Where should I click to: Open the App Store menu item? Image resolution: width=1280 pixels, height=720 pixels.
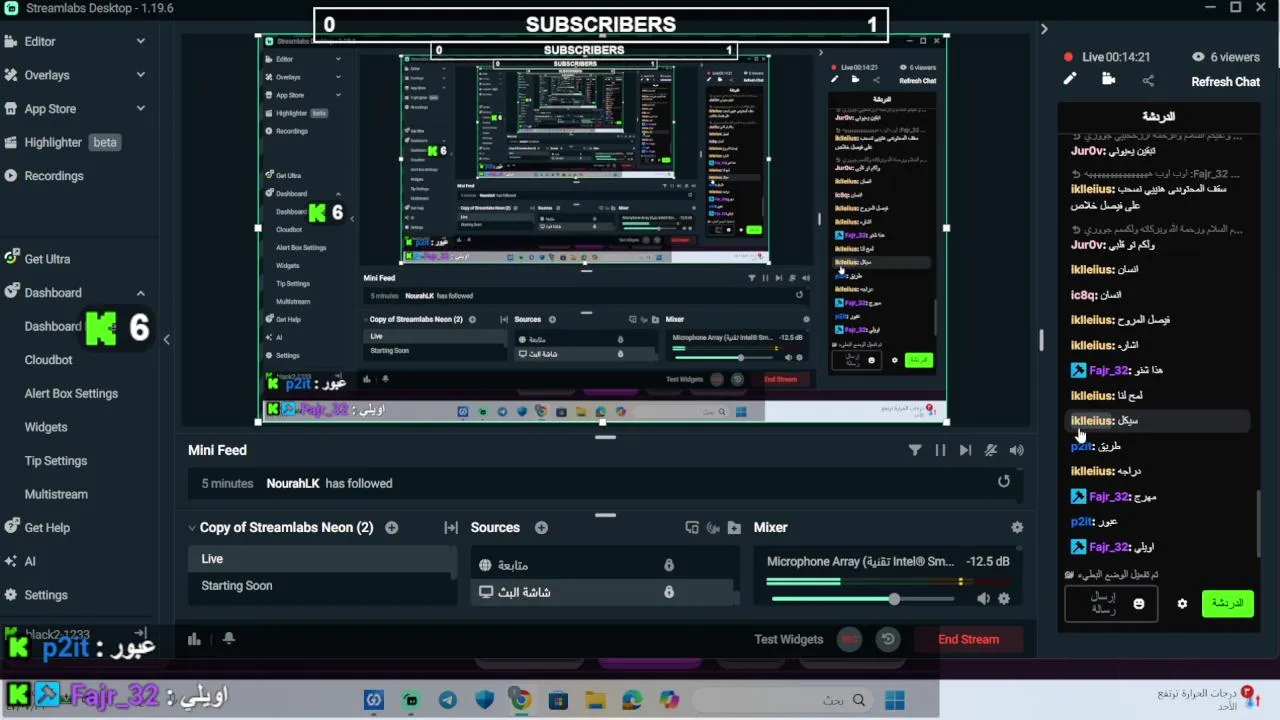click(50, 109)
